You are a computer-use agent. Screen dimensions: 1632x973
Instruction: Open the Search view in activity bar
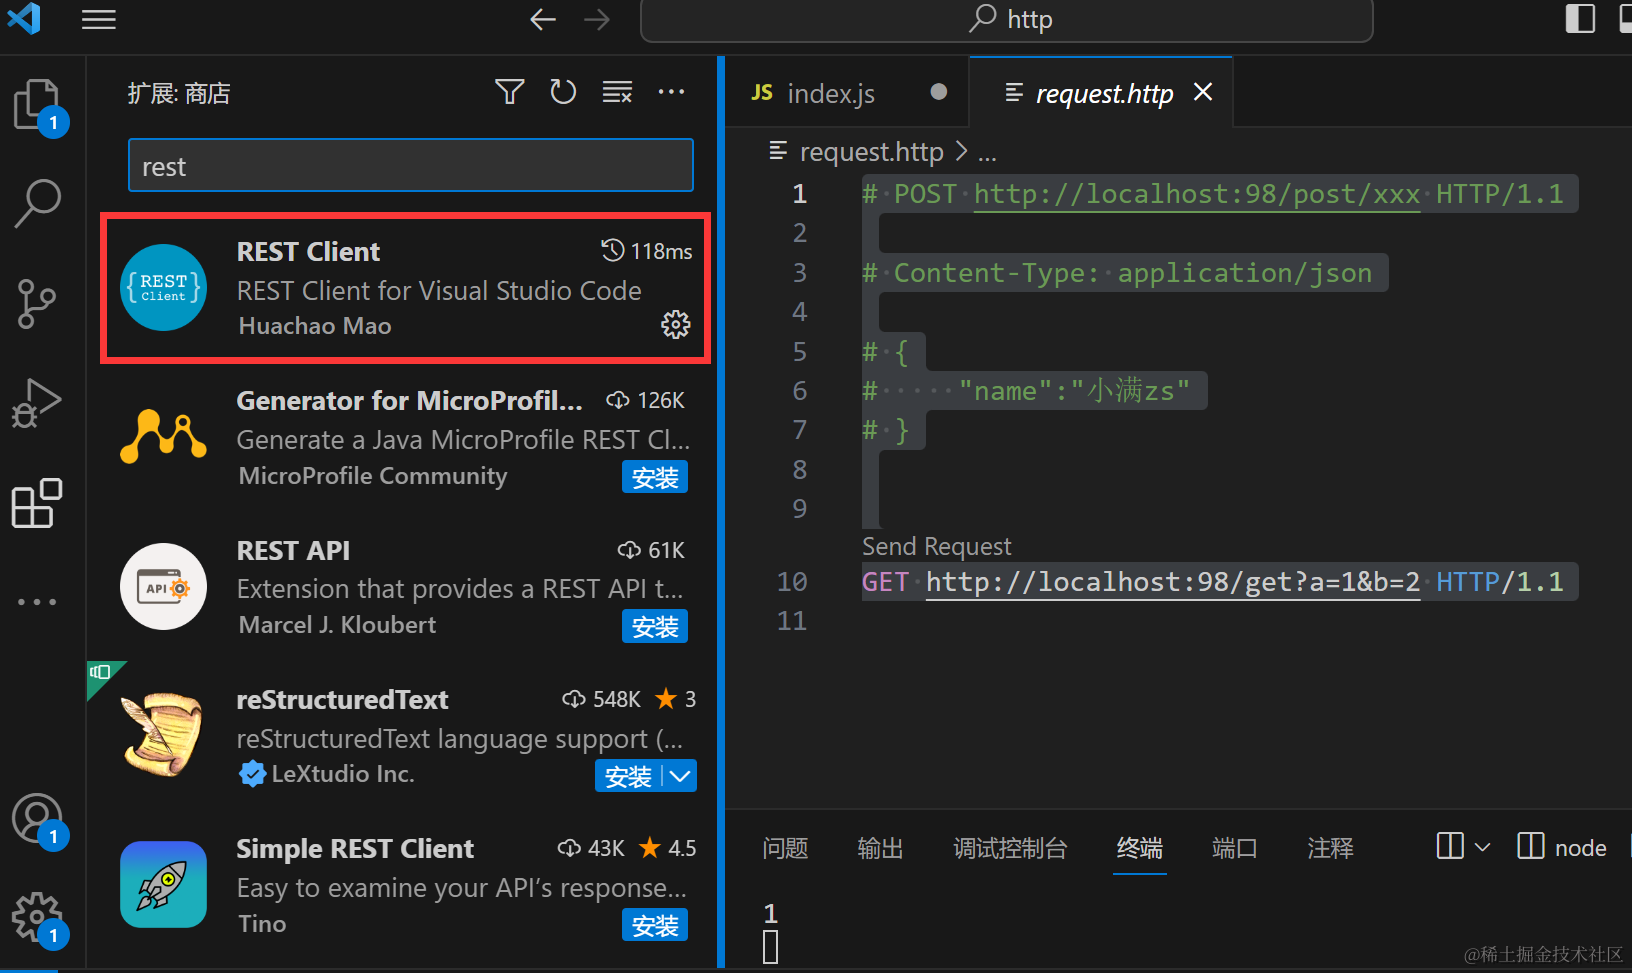point(38,203)
